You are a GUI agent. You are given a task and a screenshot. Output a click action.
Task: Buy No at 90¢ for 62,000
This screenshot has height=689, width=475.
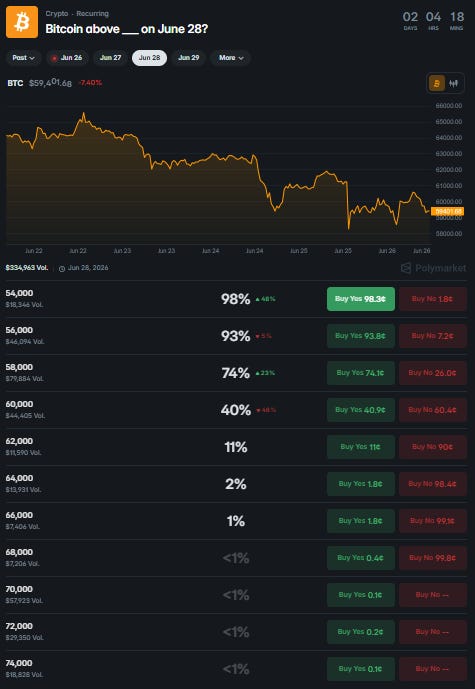(x=433, y=447)
